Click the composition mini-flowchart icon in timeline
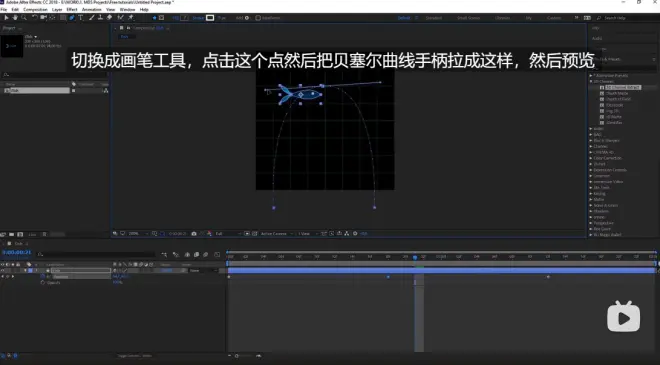The height and width of the screenshot is (365, 660). [x=164, y=255]
